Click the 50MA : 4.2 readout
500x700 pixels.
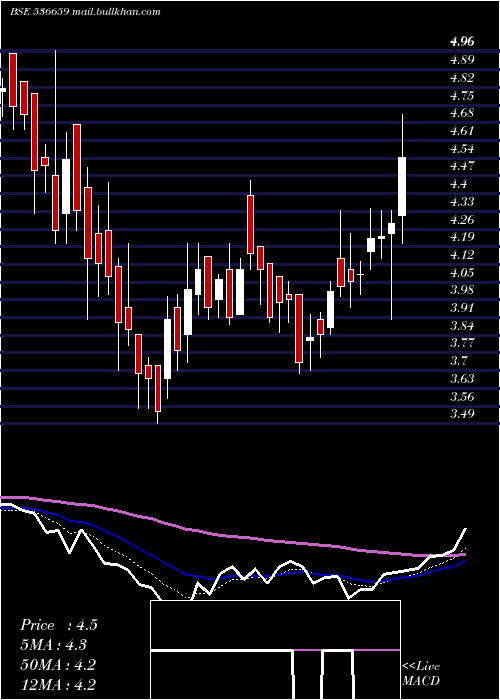(x=58, y=665)
